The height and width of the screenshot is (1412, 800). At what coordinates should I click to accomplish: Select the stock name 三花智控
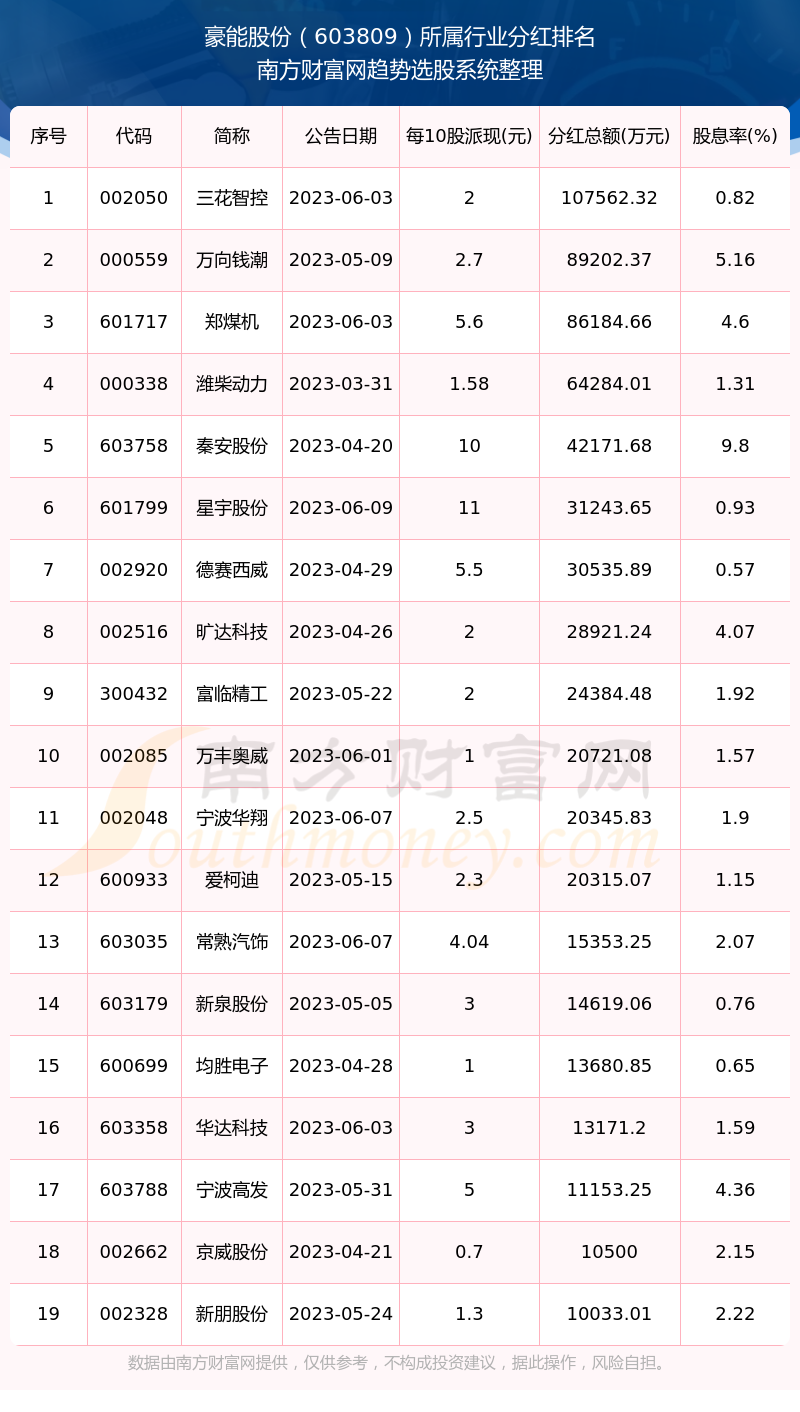[x=232, y=198]
